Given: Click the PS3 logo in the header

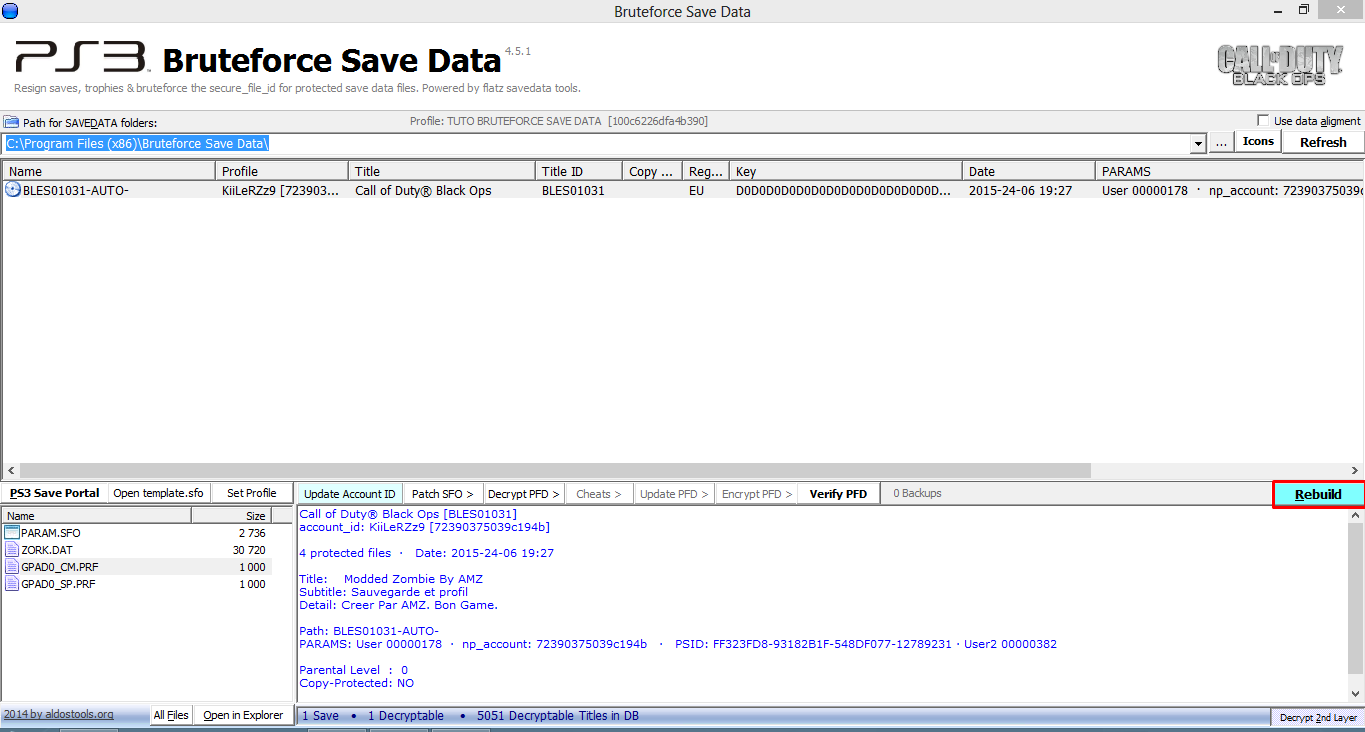Looking at the screenshot, I should 82,57.
